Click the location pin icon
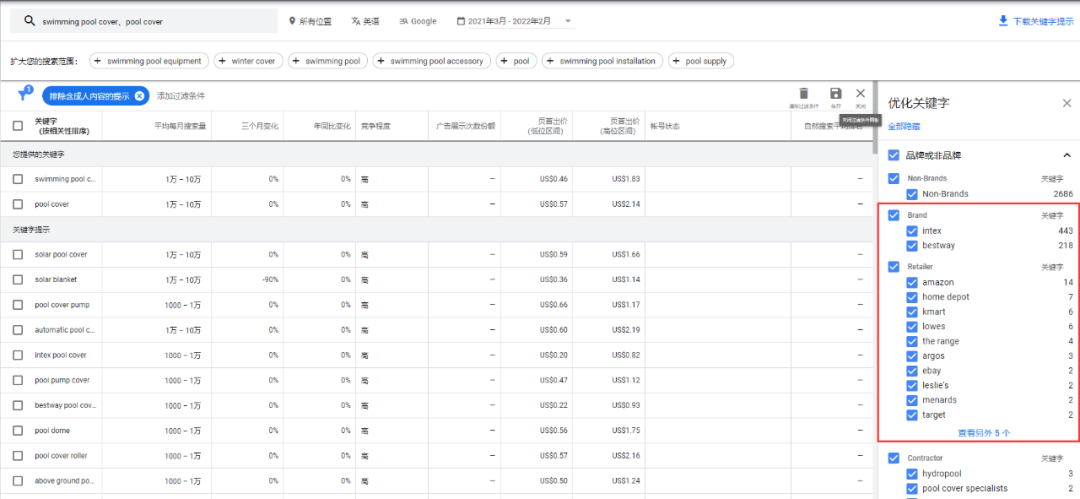The width and height of the screenshot is (1080, 499). [x=292, y=21]
